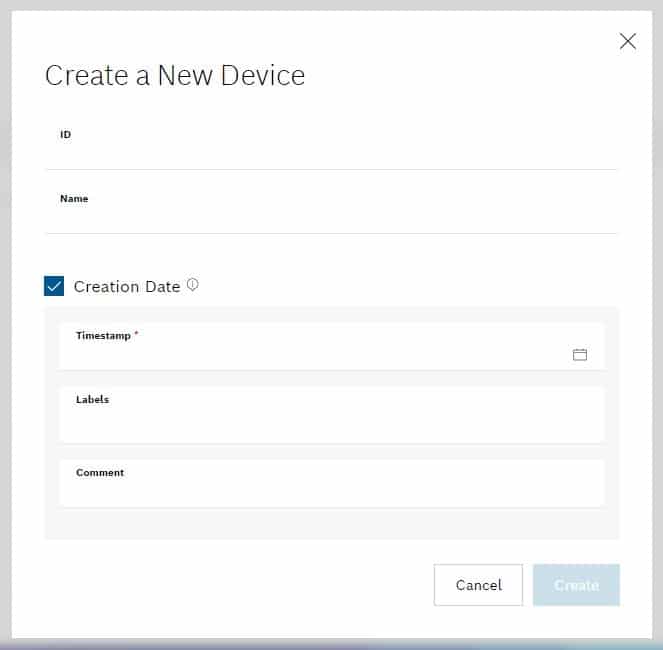This screenshot has width=663, height=650.
Task: Click the info icon beside Creation Date
Action: tap(193, 285)
